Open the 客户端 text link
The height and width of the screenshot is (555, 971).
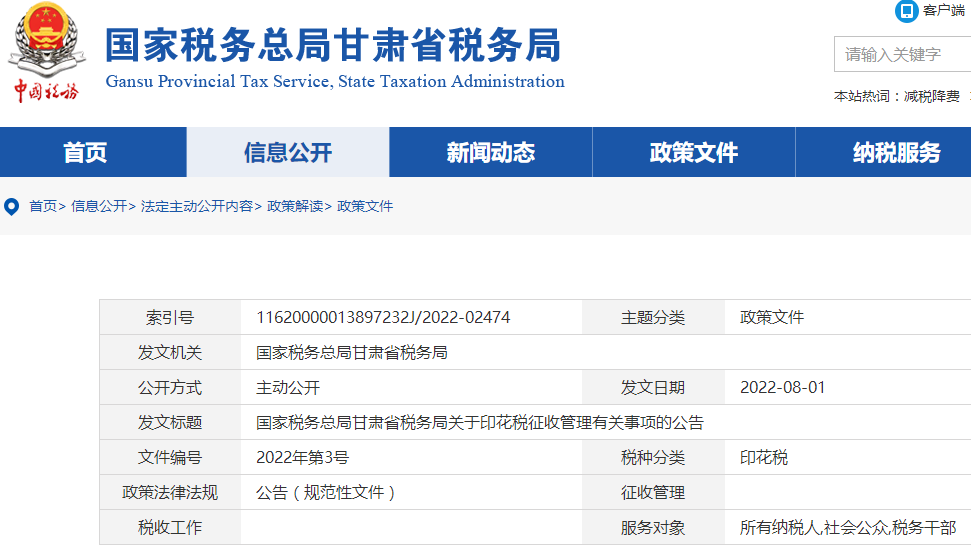[943, 11]
